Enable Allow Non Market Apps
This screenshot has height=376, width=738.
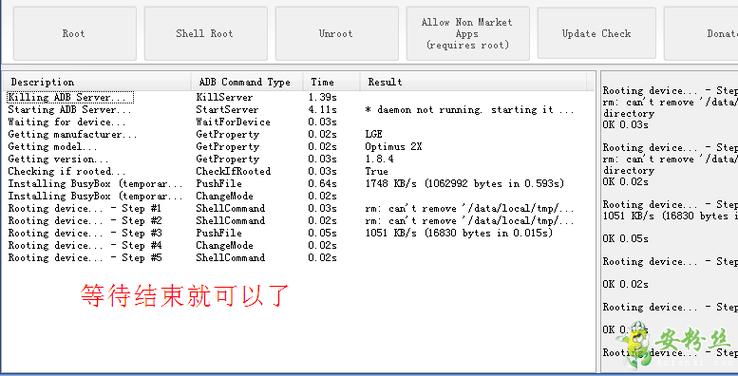coord(468,33)
